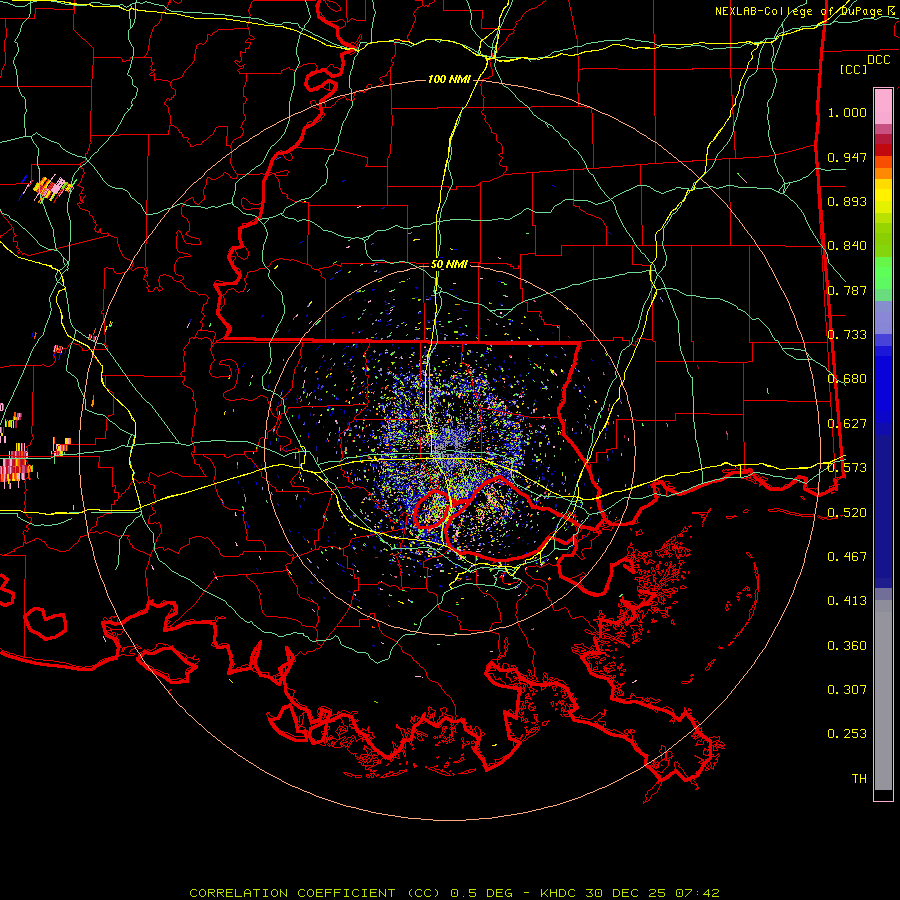Select the 0.573 scale value
900x900 pixels.
[847, 468]
